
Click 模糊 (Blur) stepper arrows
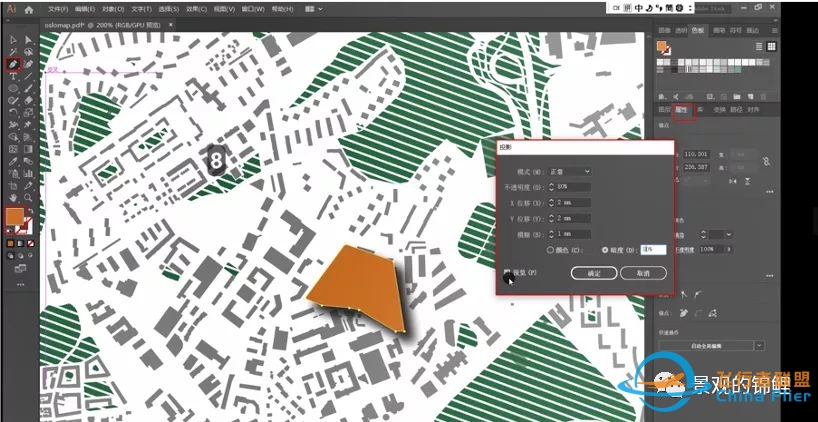pos(551,234)
